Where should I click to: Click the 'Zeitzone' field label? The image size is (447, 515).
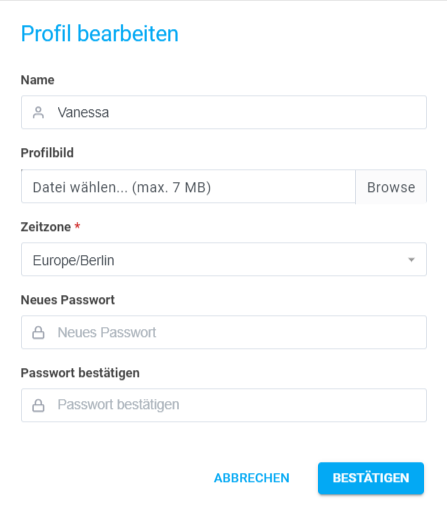point(46,227)
